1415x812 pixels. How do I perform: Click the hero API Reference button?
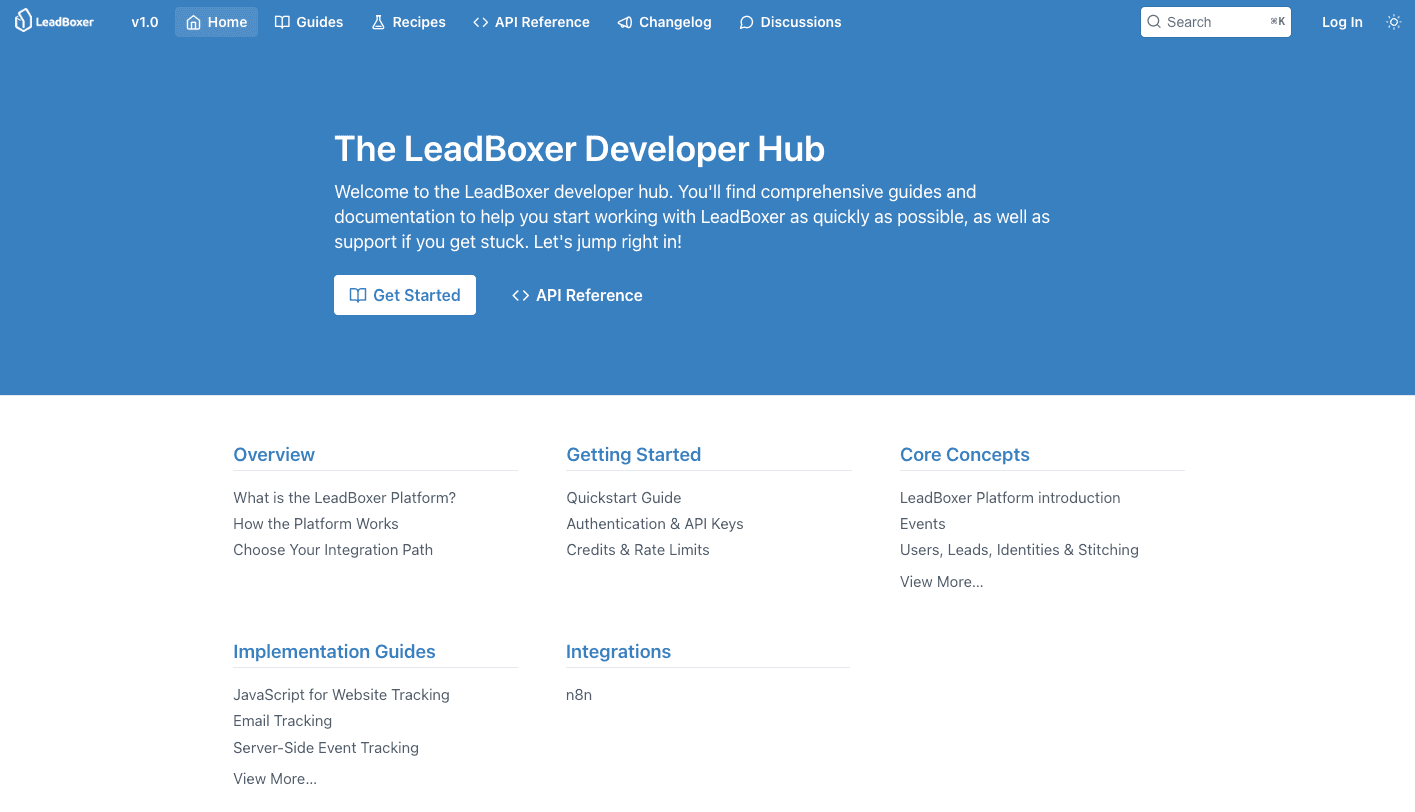pyautogui.click(x=577, y=295)
